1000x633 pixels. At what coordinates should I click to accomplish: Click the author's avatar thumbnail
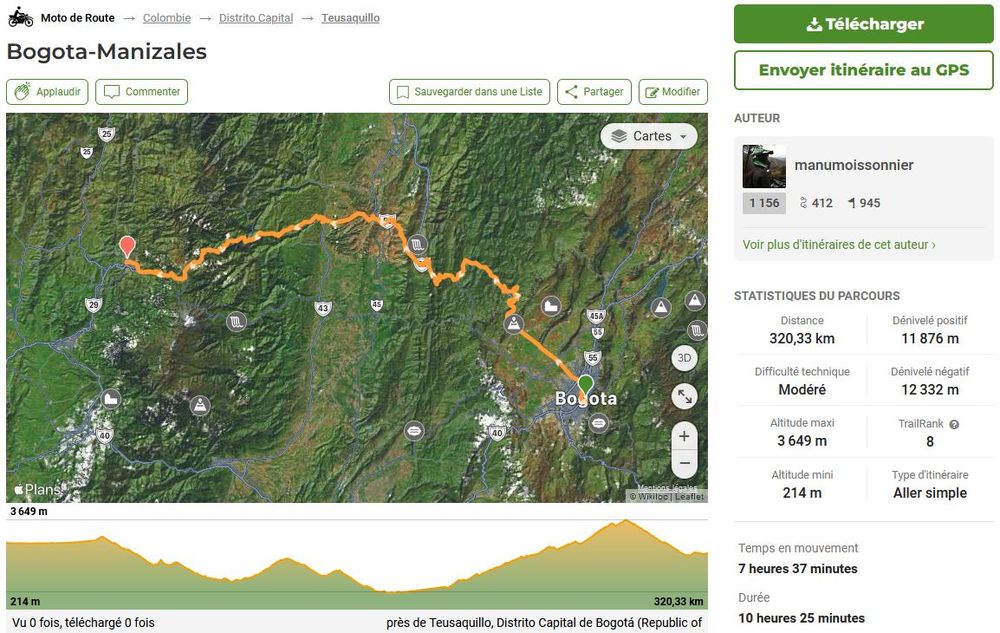click(764, 166)
